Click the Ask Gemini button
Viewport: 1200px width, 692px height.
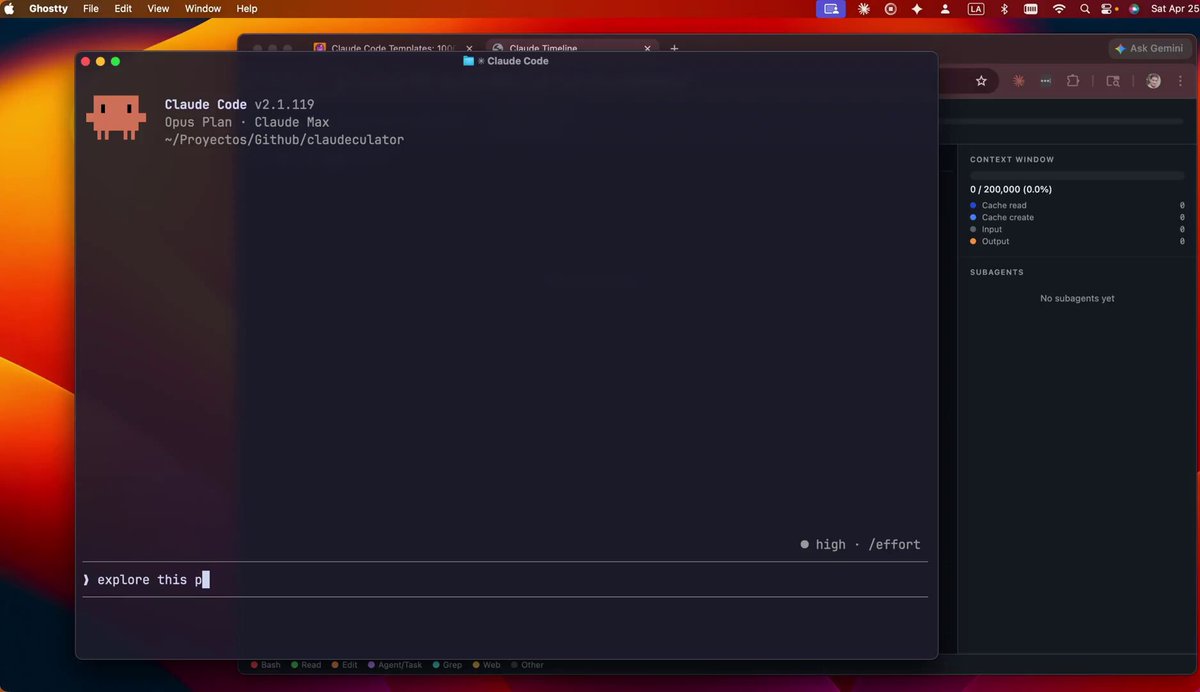tap(1148, 48)
